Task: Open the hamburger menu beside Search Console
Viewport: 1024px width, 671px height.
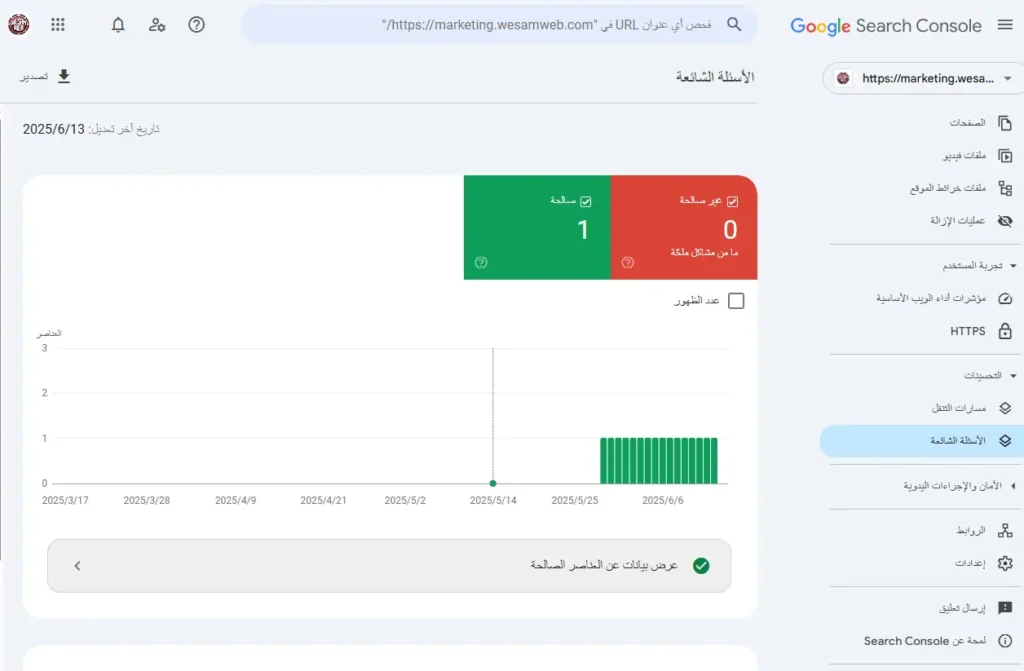Action: (1004, 25)
